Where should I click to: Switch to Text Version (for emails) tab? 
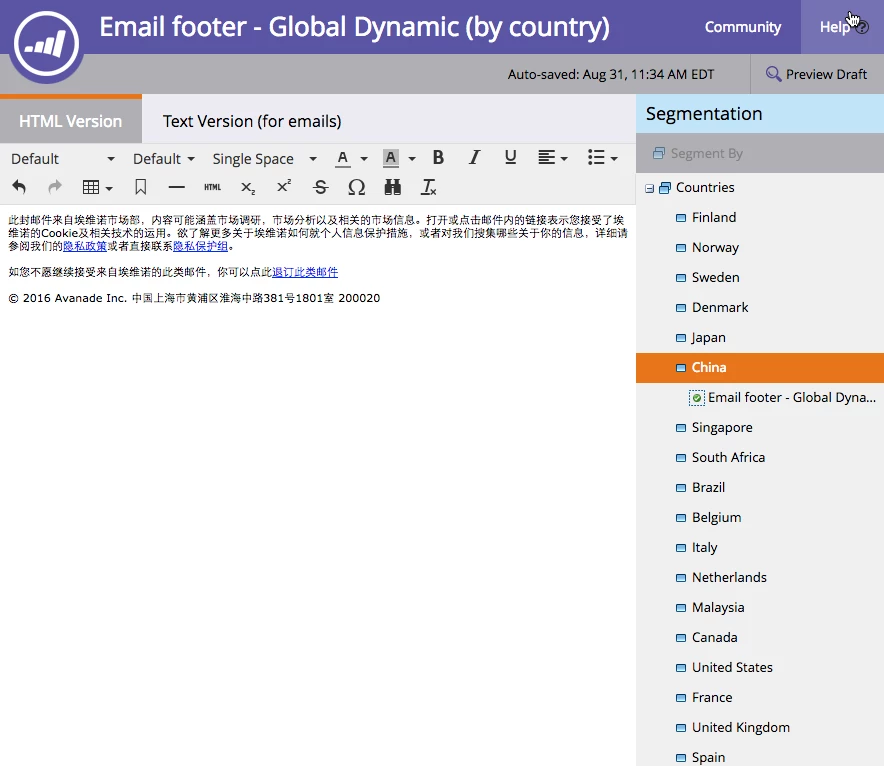252,121
